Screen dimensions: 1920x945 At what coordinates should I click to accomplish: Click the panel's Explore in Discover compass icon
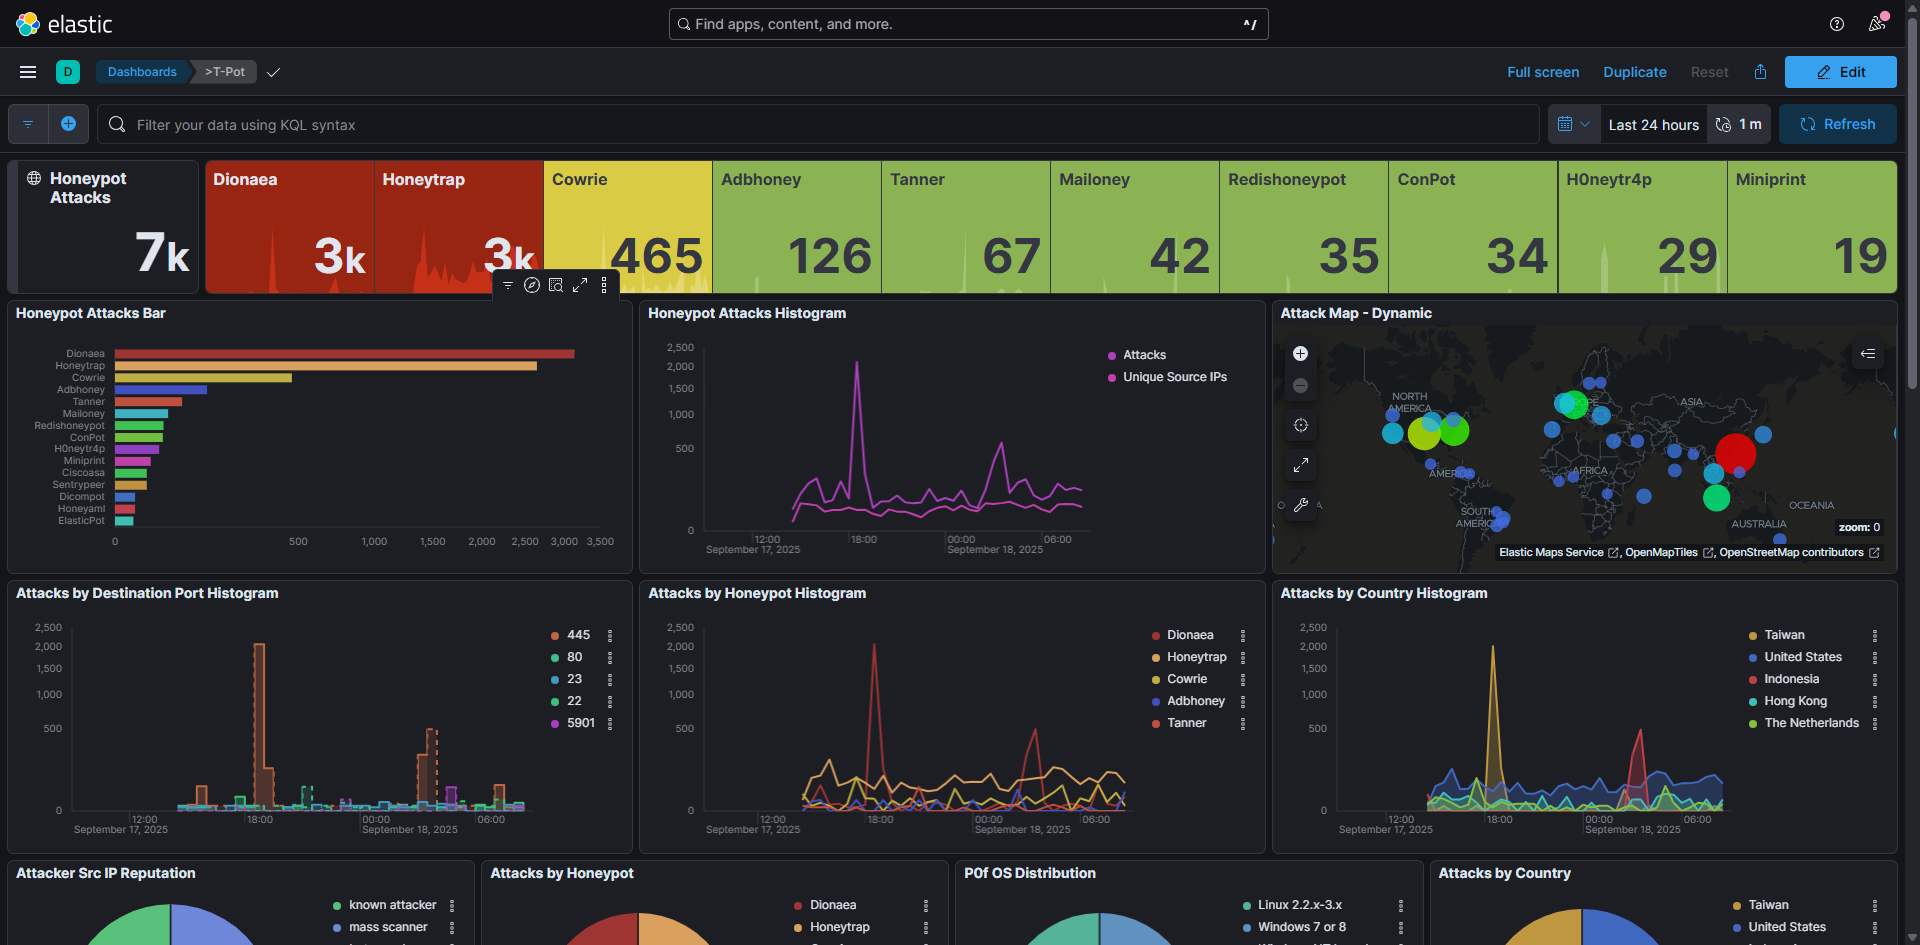pos(532,286)
